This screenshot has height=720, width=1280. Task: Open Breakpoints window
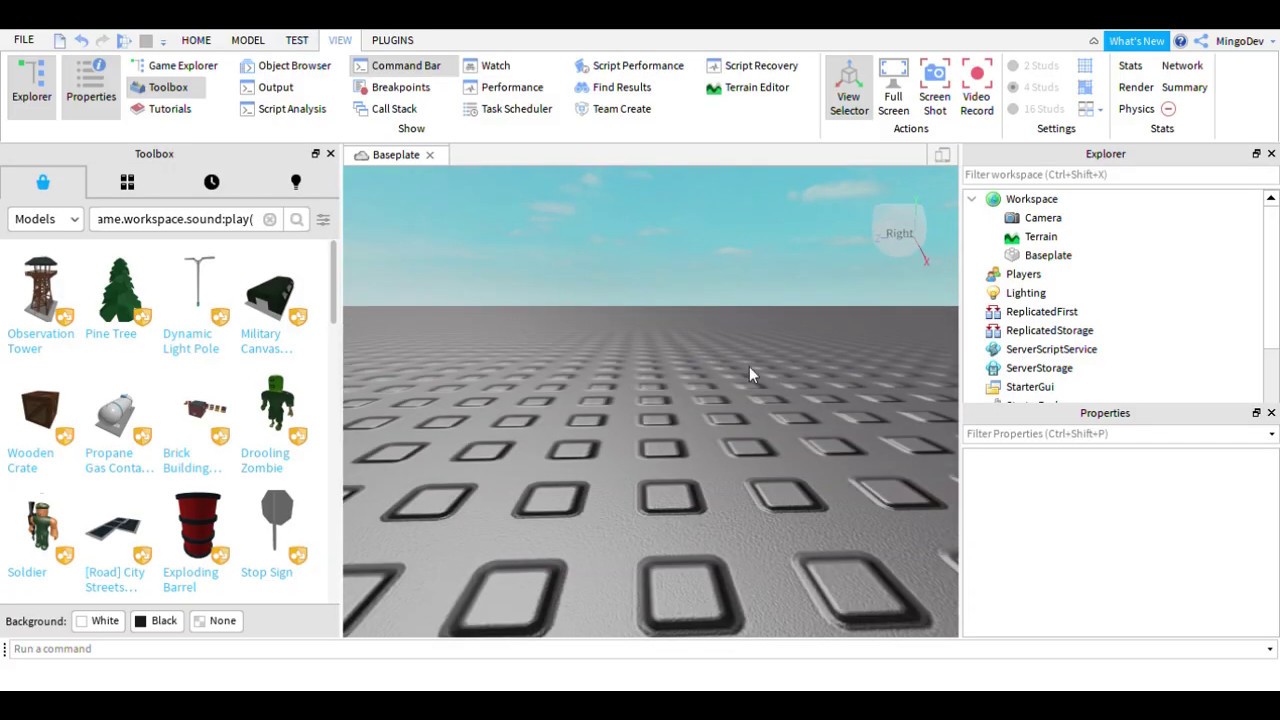(391, 87)
